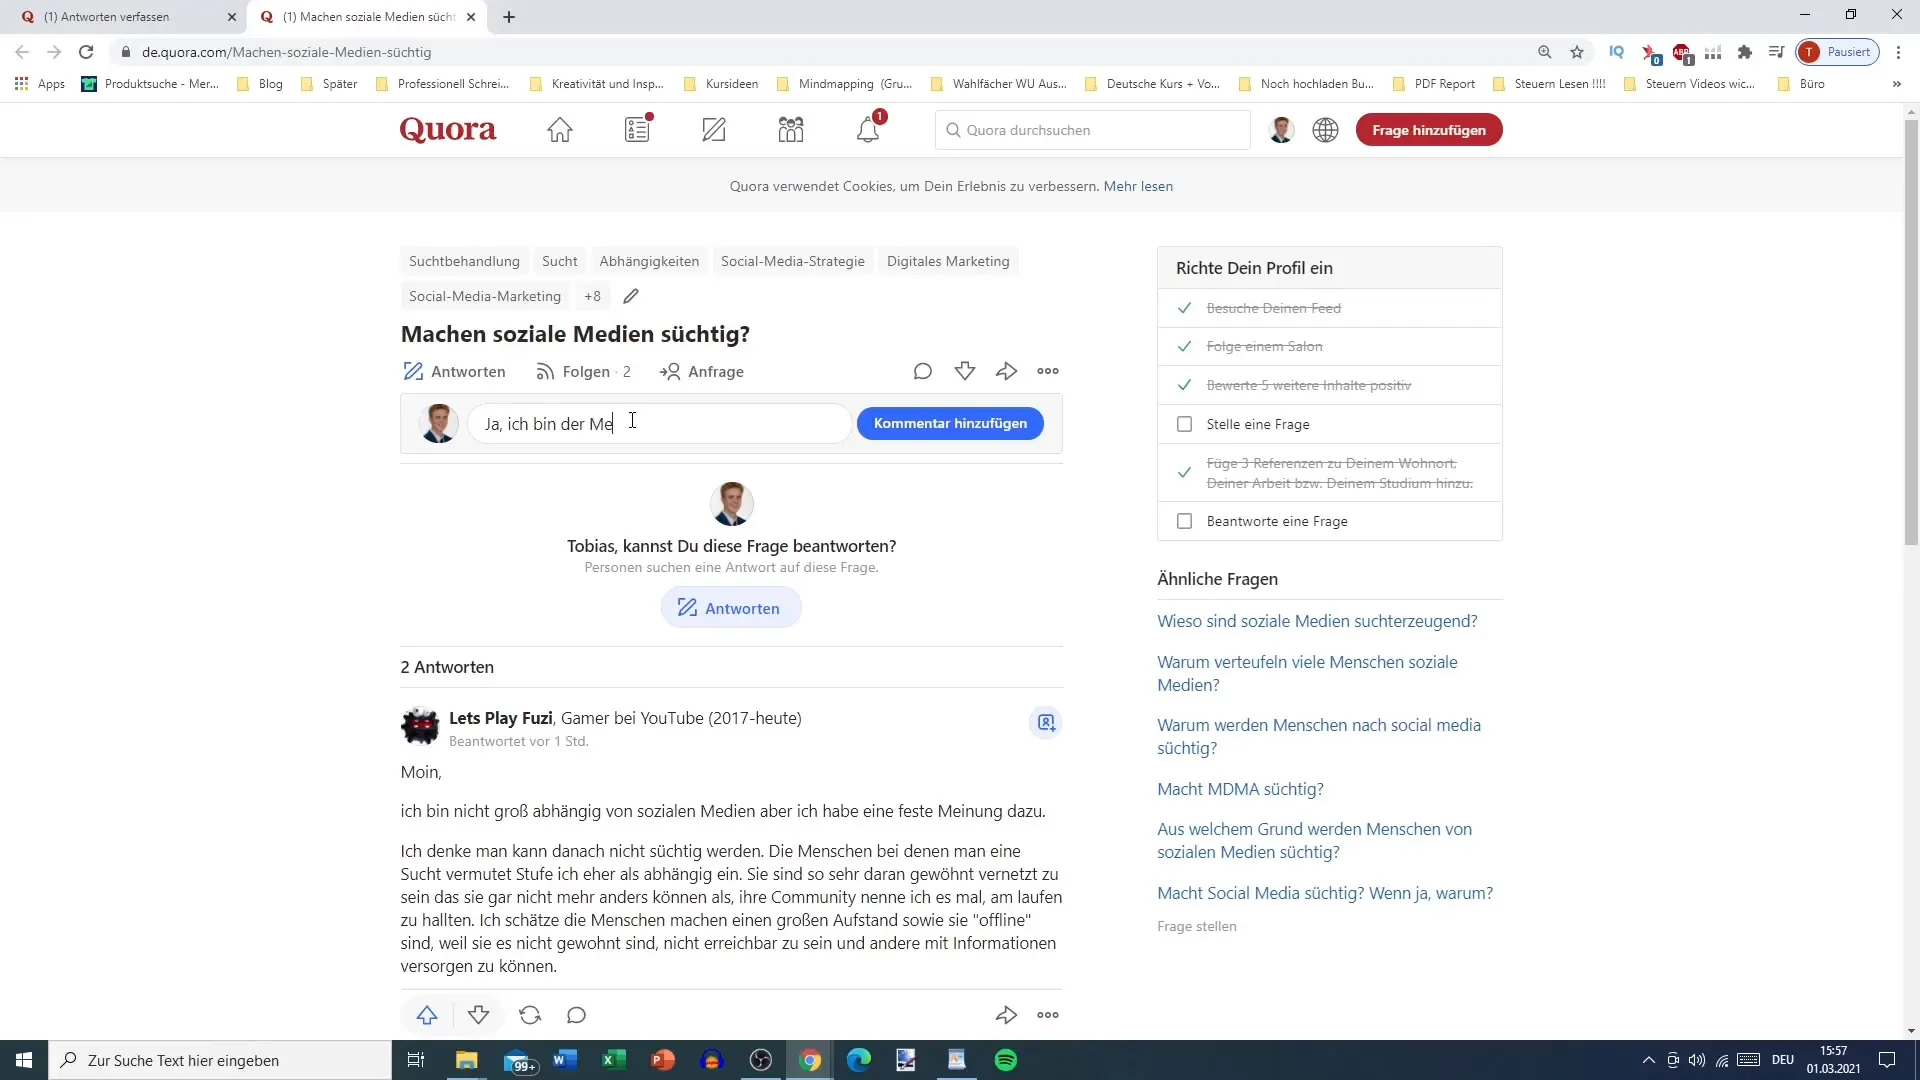Screen dimensions: 1920x1080
Task: Go to Quora home feed icon
Action: coord(560,130)
